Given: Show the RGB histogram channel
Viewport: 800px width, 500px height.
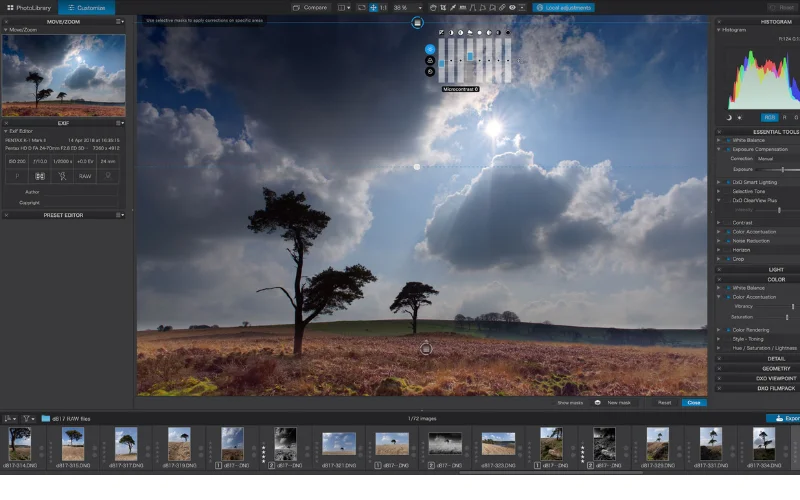Looking at the screenshot, I should (x=769, y=117).
